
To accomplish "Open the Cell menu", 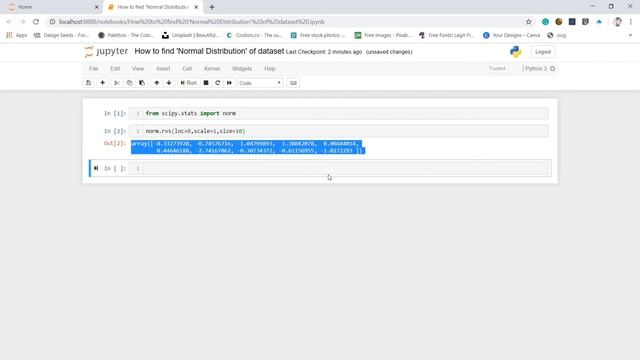I will coord(187,69).
